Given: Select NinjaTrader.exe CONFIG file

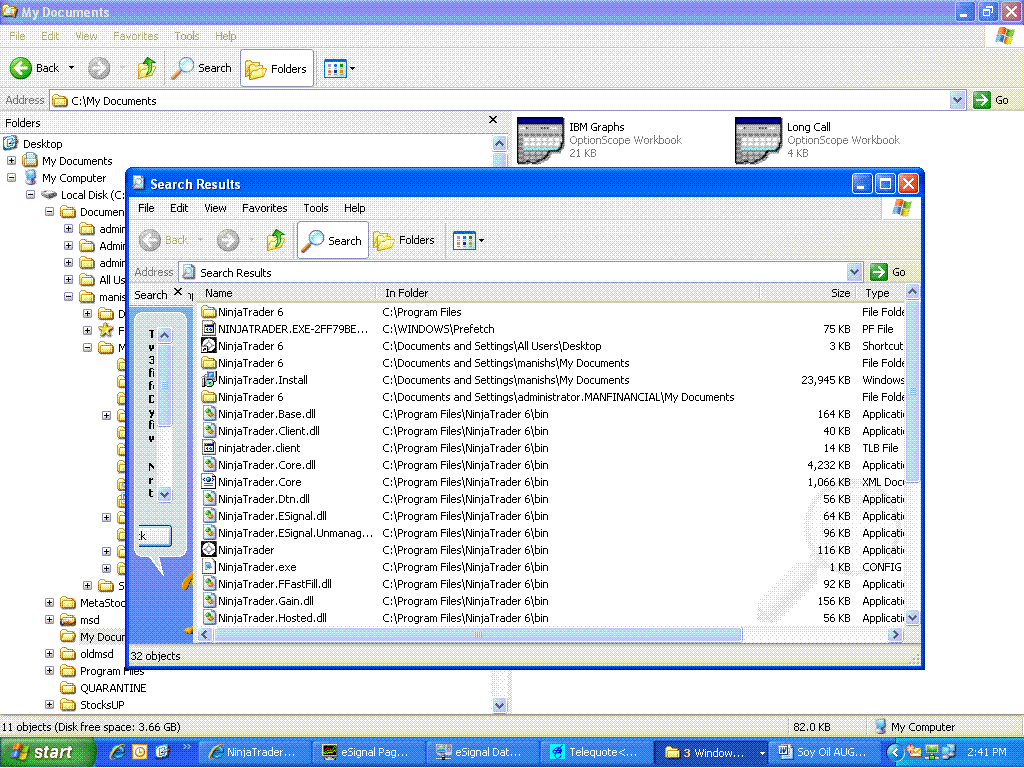Looking at the screenshot, I should coord(249,567).
